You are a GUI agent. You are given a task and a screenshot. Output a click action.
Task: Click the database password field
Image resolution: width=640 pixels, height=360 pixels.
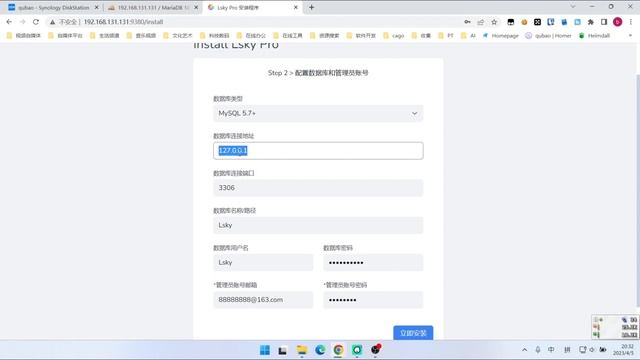click(373, 262)
